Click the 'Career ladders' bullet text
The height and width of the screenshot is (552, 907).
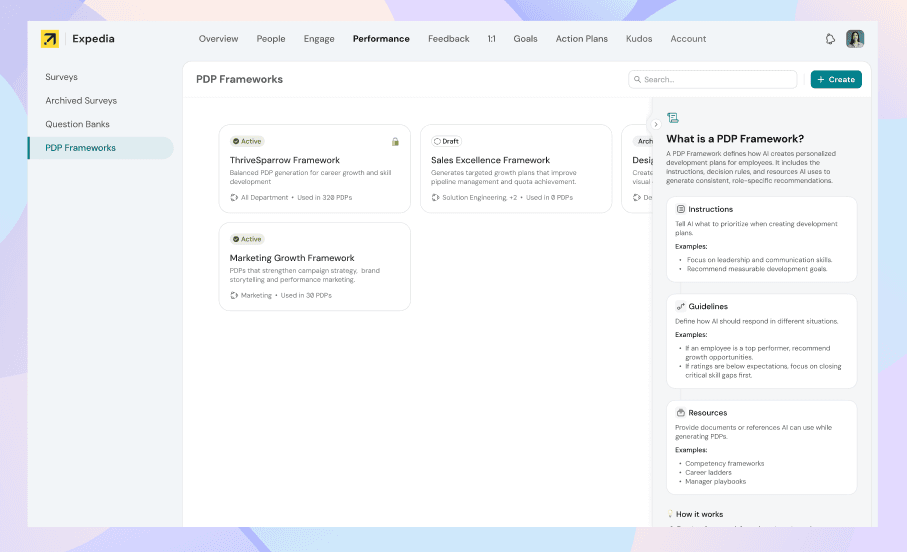(x=708, y=472)
